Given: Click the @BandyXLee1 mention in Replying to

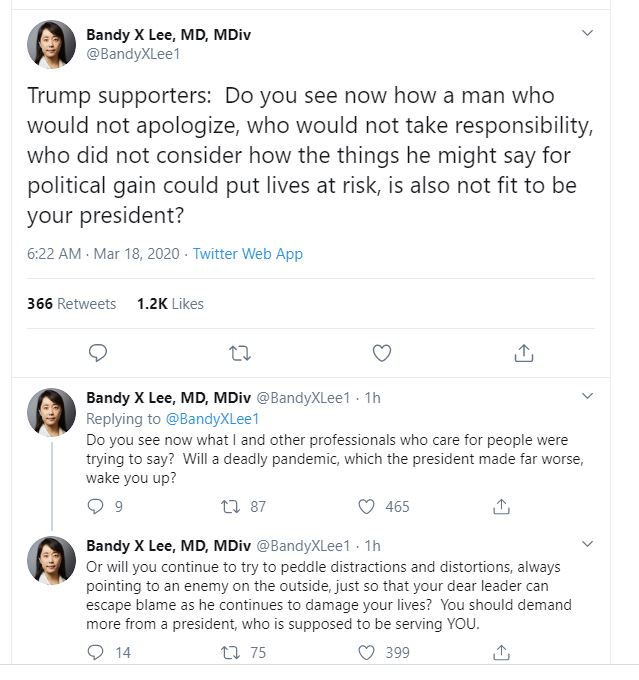Looking at the screenshot, I should point(212,419).
